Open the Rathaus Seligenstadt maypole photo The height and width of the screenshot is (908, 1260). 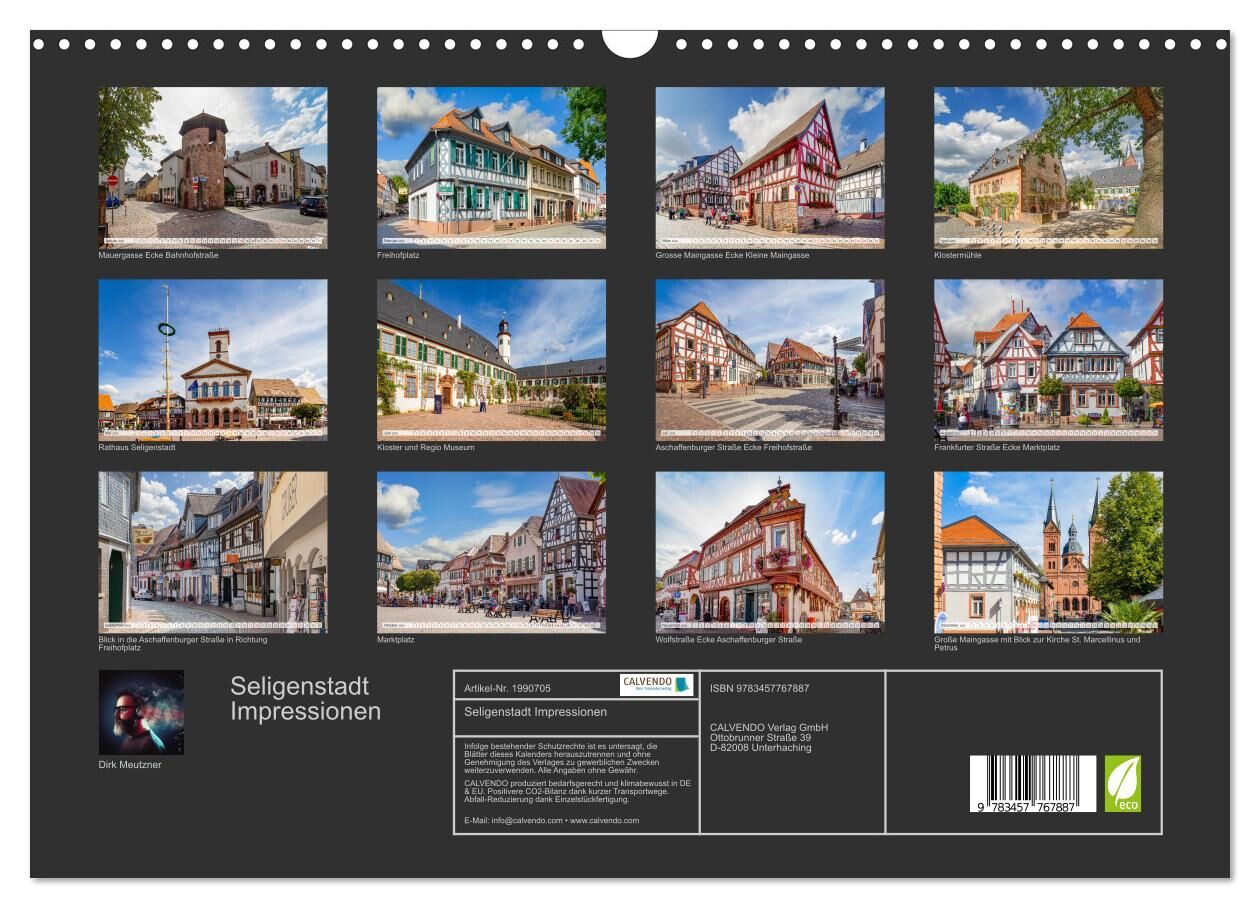pos(212,360)
